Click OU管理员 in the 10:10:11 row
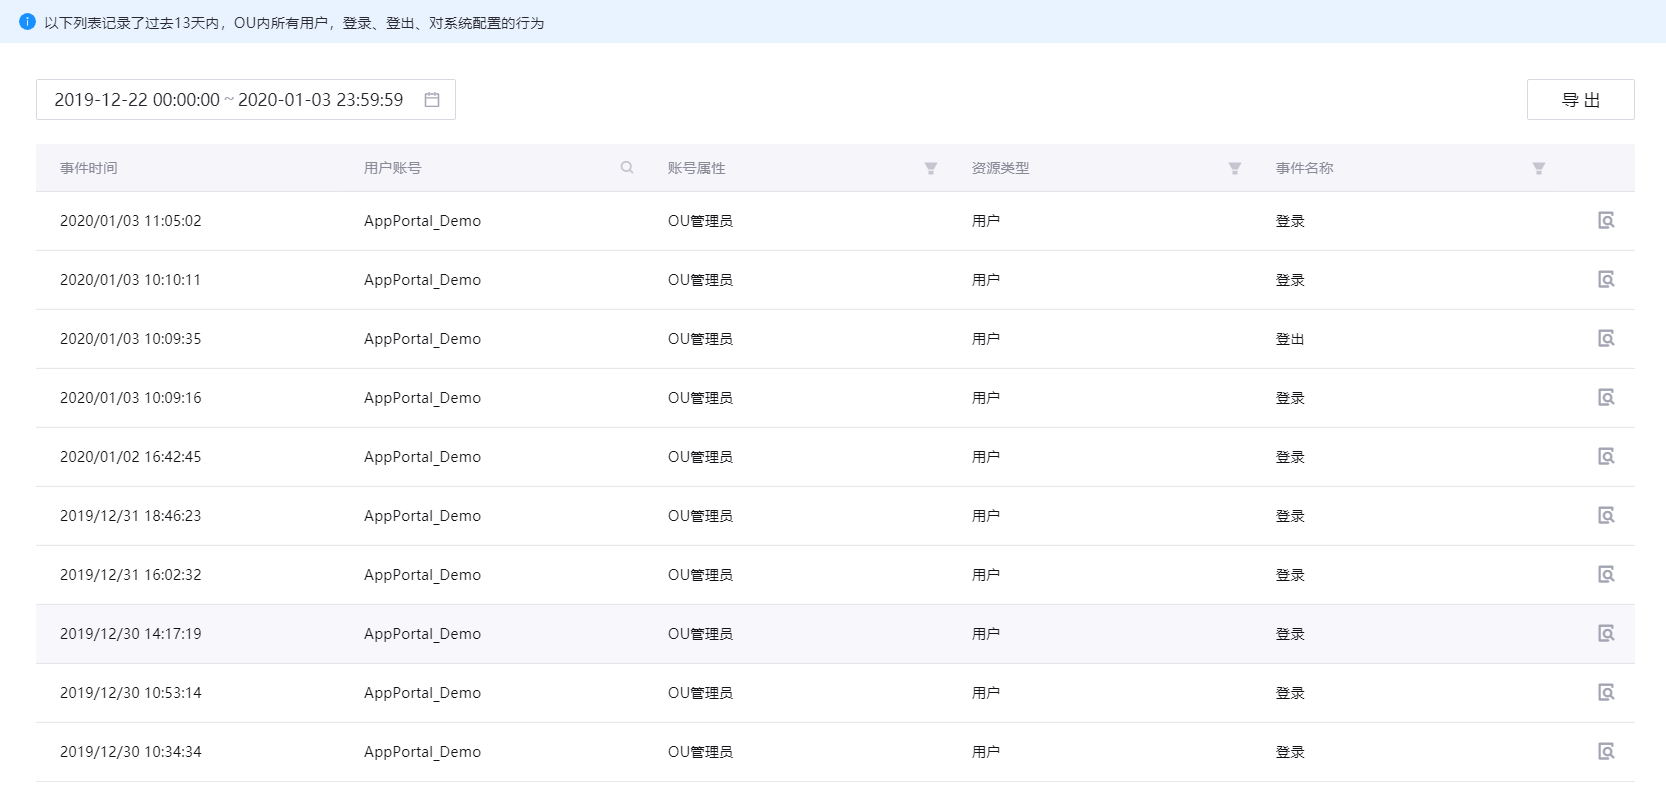 [x=700, y=280]
